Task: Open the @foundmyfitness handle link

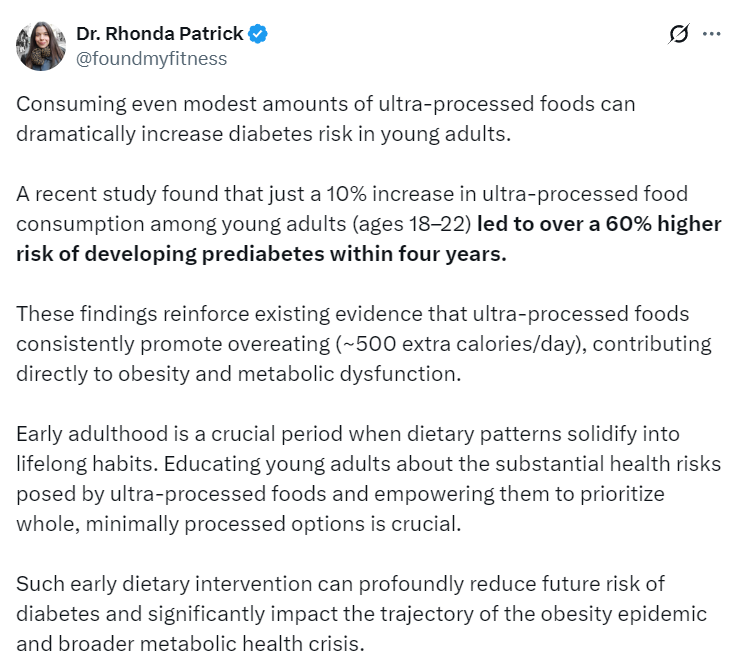Action: tap(151, 58)
